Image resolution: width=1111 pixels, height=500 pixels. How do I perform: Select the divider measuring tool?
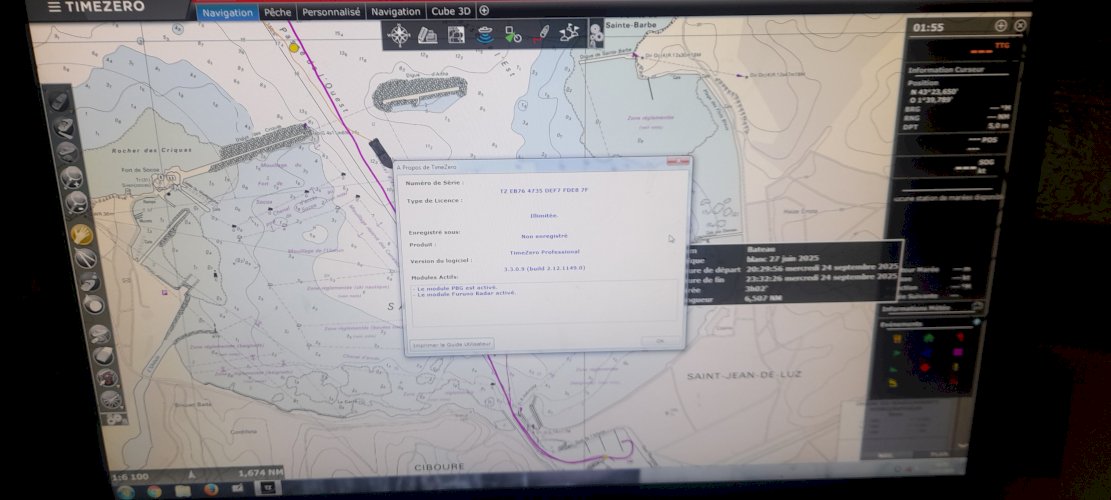pyautogui.click(x=85, y=258)
